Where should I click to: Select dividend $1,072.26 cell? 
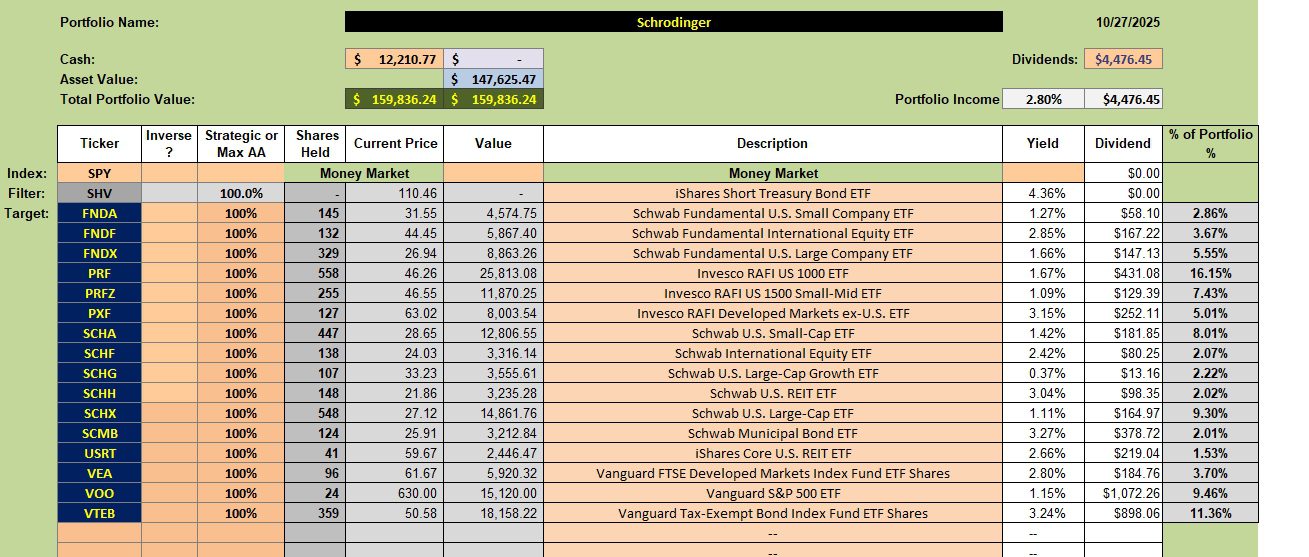(1123, 493)
